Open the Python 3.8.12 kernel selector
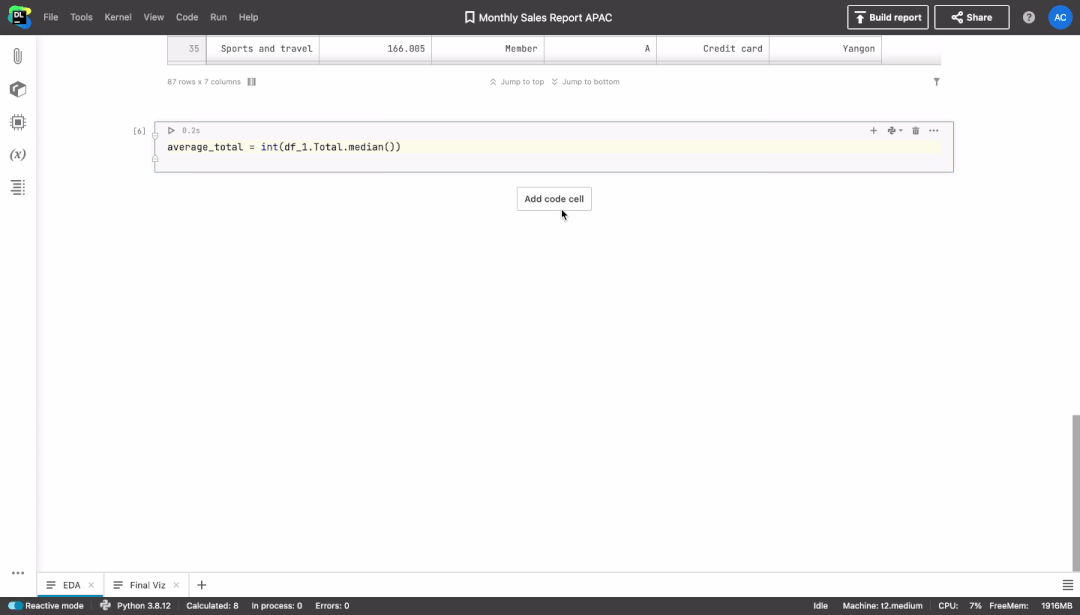1080x615 pixels. 136,606
